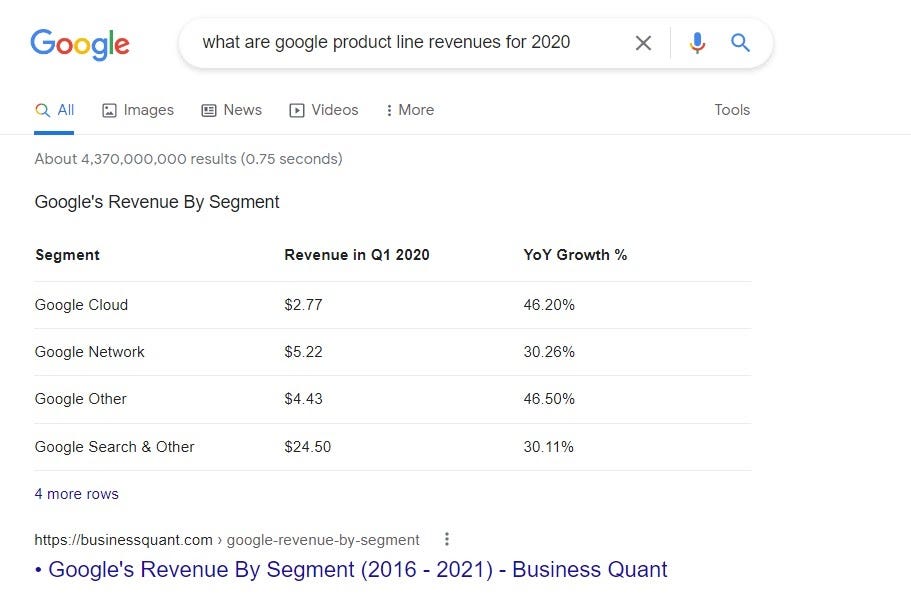Click the About 4,370,000,000 results text
Viewport: 911px width, 597px height.
[x=188, y=159]
